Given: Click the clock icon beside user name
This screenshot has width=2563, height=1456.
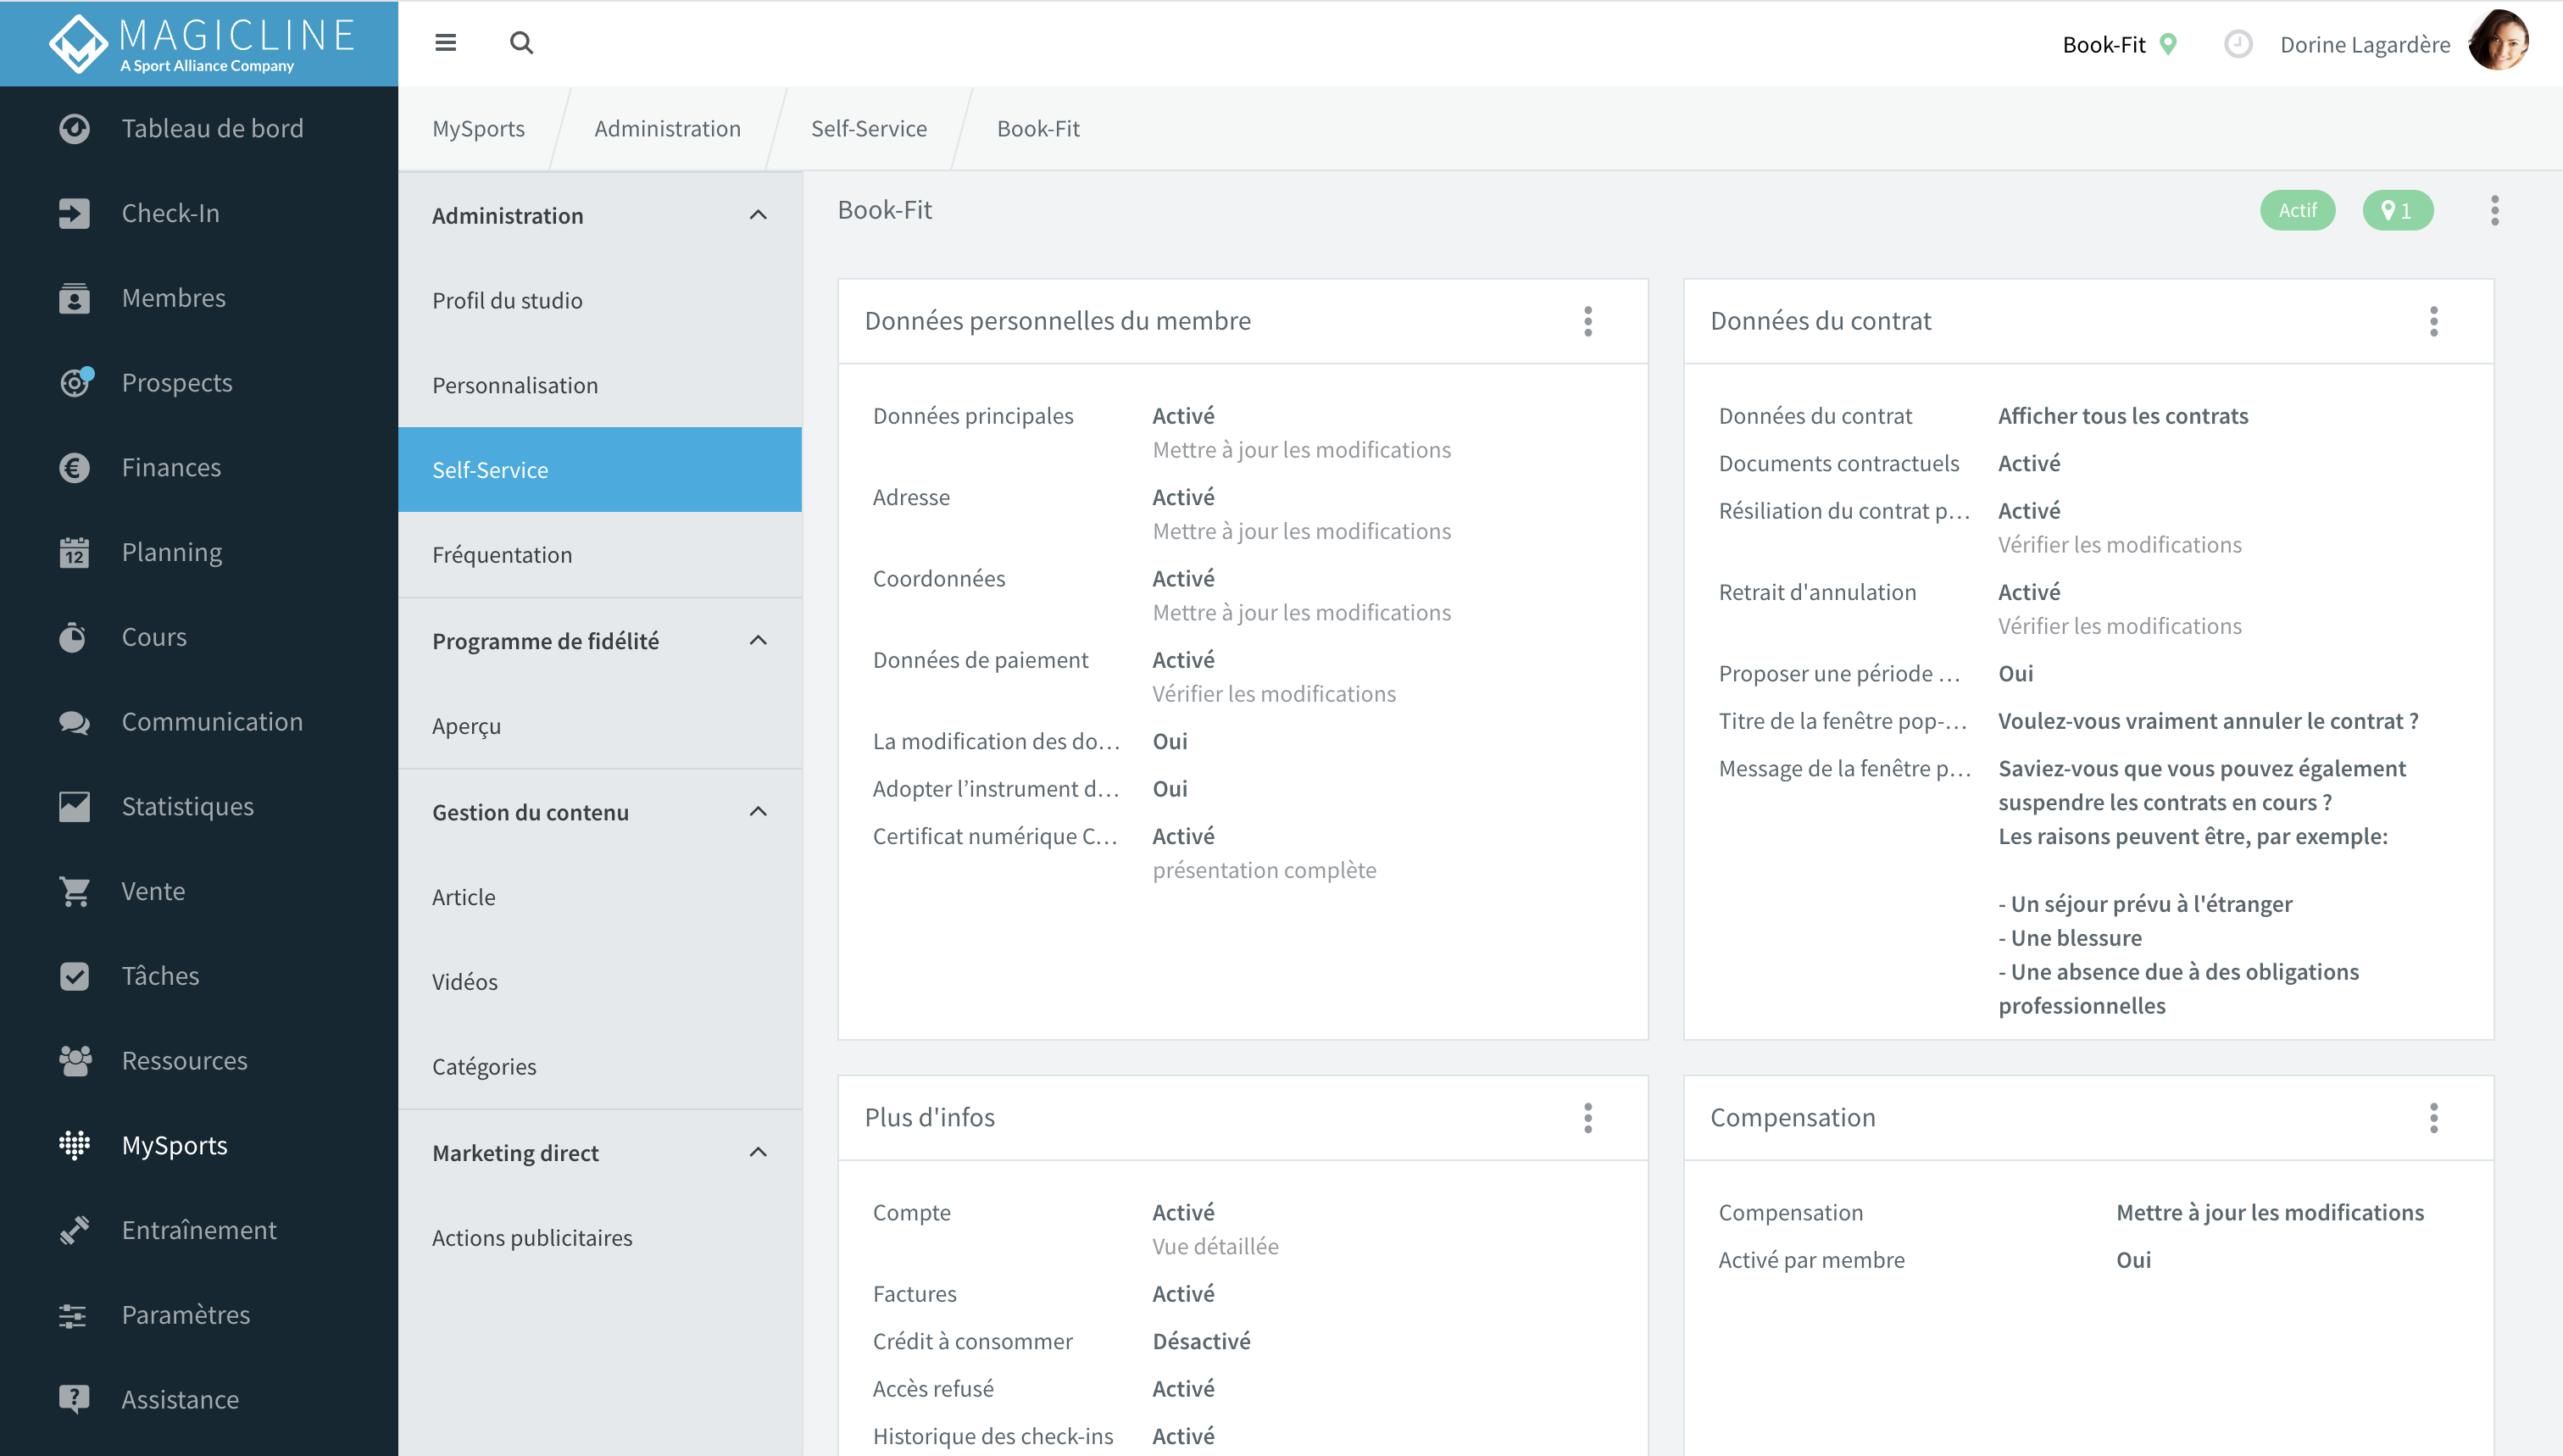Looking at the screenshot, I should [x=2237, y=44].
